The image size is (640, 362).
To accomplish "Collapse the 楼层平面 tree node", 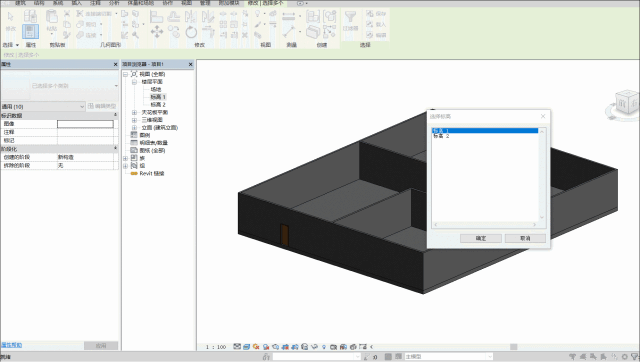I will pos(134,82).
